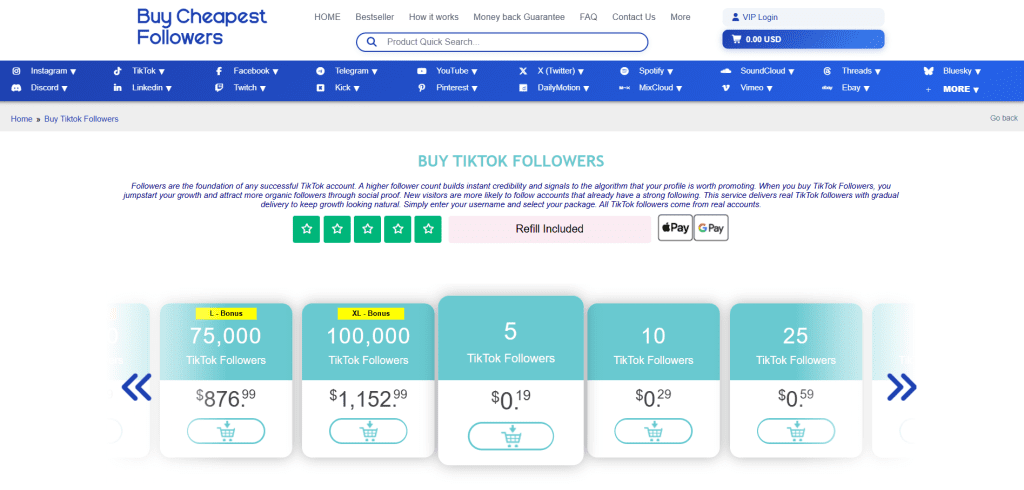Image resolution: width=1024 pixels, height=490 pixels.
Task: Click the $0.19 price text
Action: [x=511, y=400]
